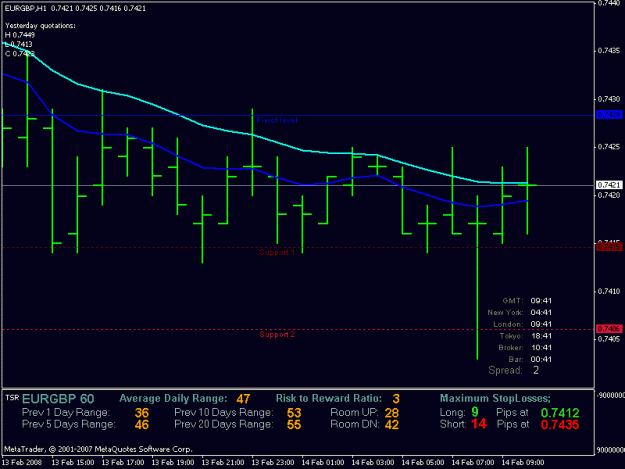Click the white 0.7421 current price tag

tap(609, 185)
